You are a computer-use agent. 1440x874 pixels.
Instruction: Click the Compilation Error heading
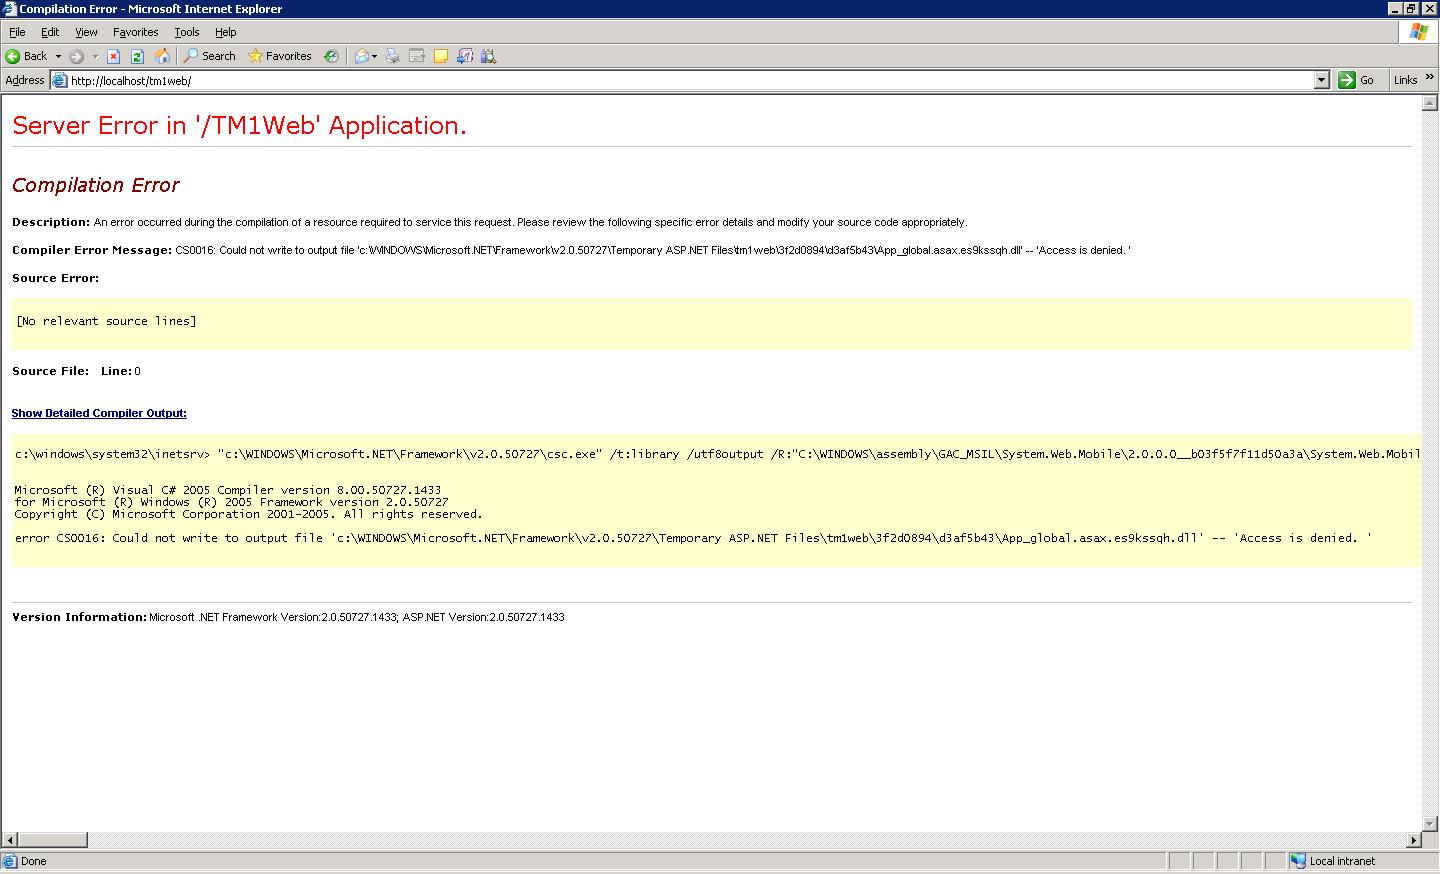tap(95, 185)
